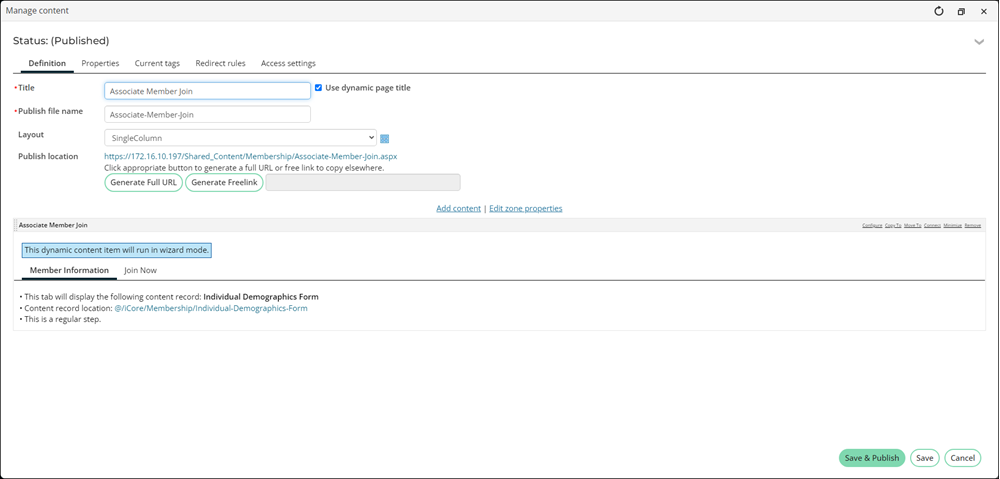Screen dimensions: 1000x479
Task: Open the Access settings tab
Action: coord(288,63)
